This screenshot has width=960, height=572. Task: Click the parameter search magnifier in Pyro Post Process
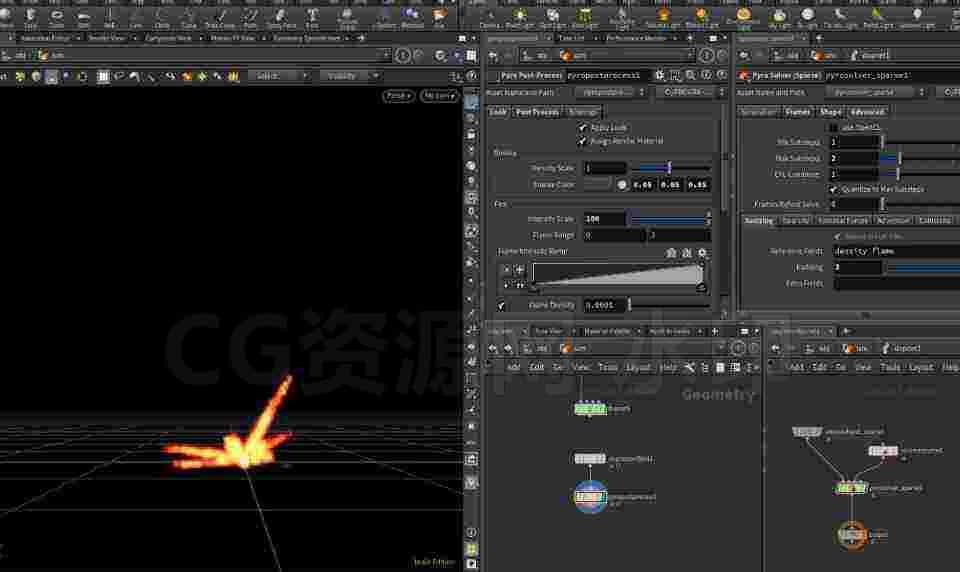point(691,75)
